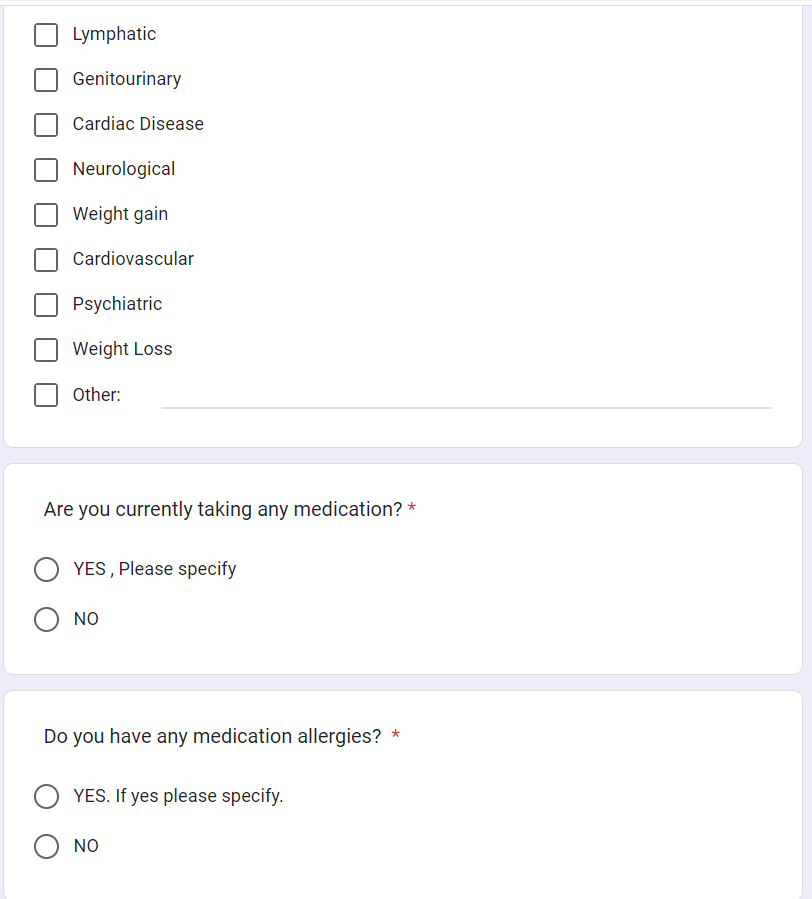812x899 pixels.
Task: Click the Other text input line
Action: tap(466, 396)
